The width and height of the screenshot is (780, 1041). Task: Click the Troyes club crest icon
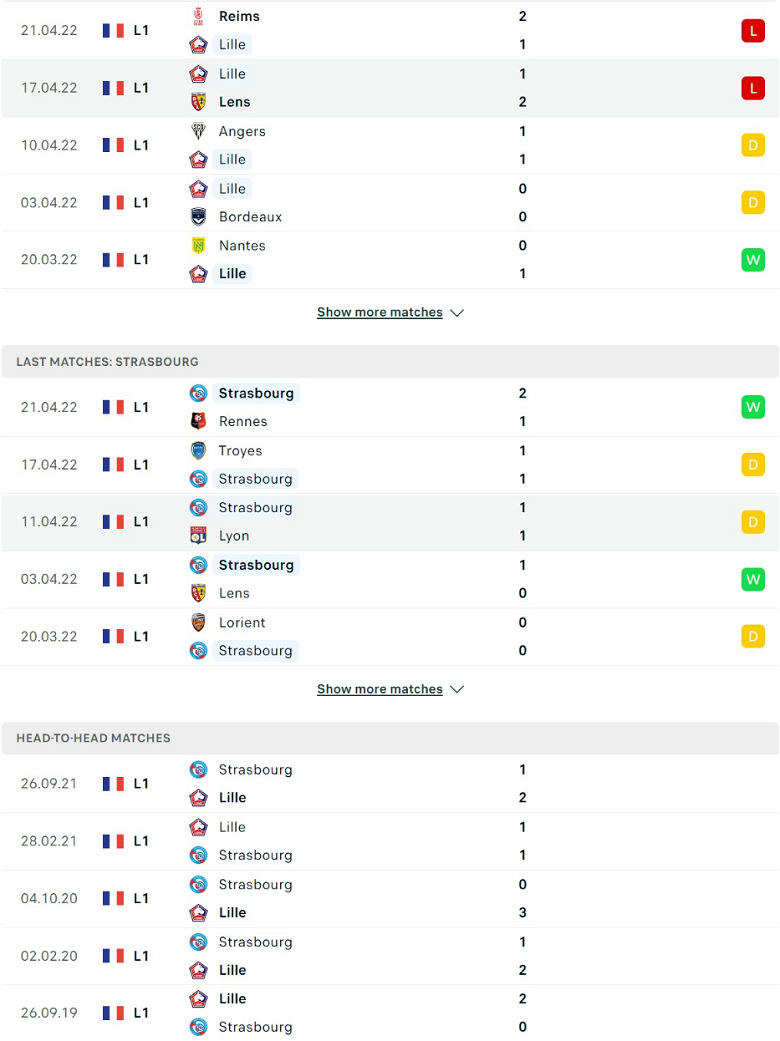(198, 450)
